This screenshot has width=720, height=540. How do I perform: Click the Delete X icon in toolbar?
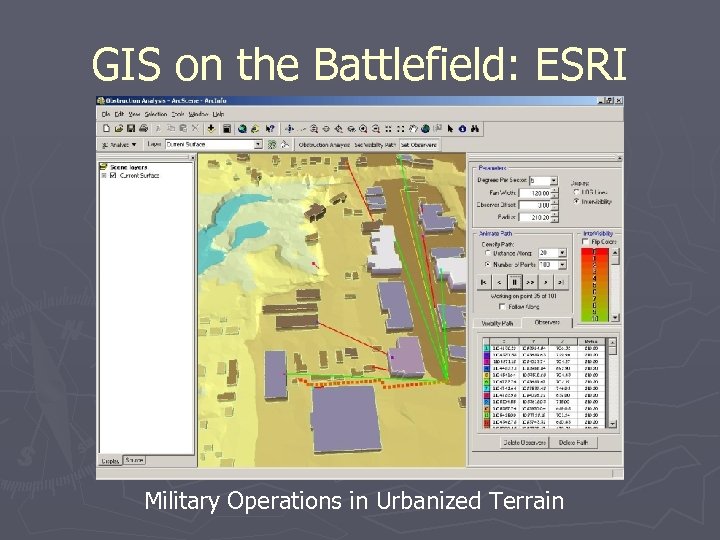pyautogui.click(x=195, y=129)
